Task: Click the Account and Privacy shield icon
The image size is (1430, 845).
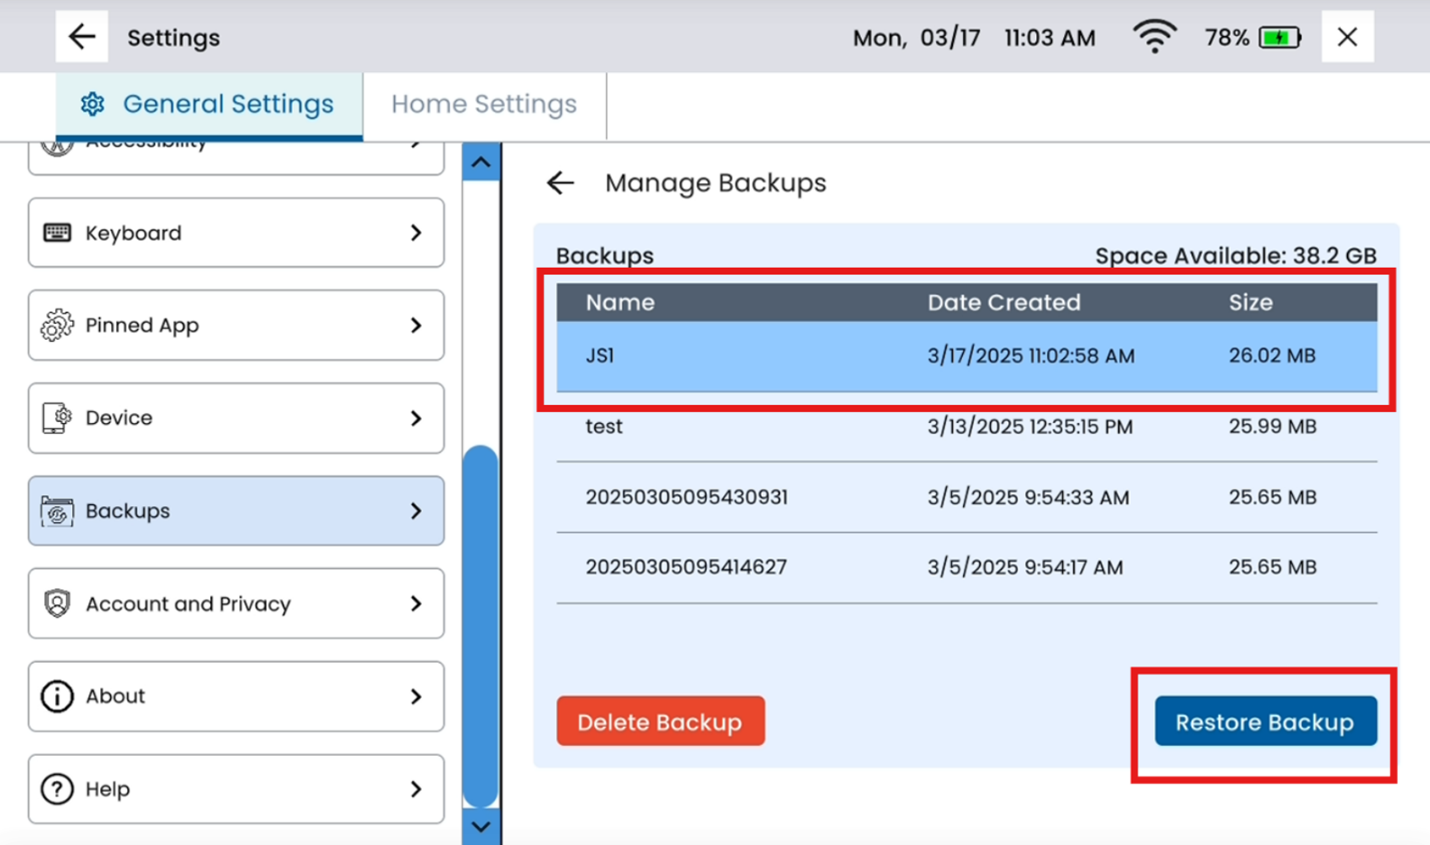Action: pyautogui.click(x=57, y=604)
